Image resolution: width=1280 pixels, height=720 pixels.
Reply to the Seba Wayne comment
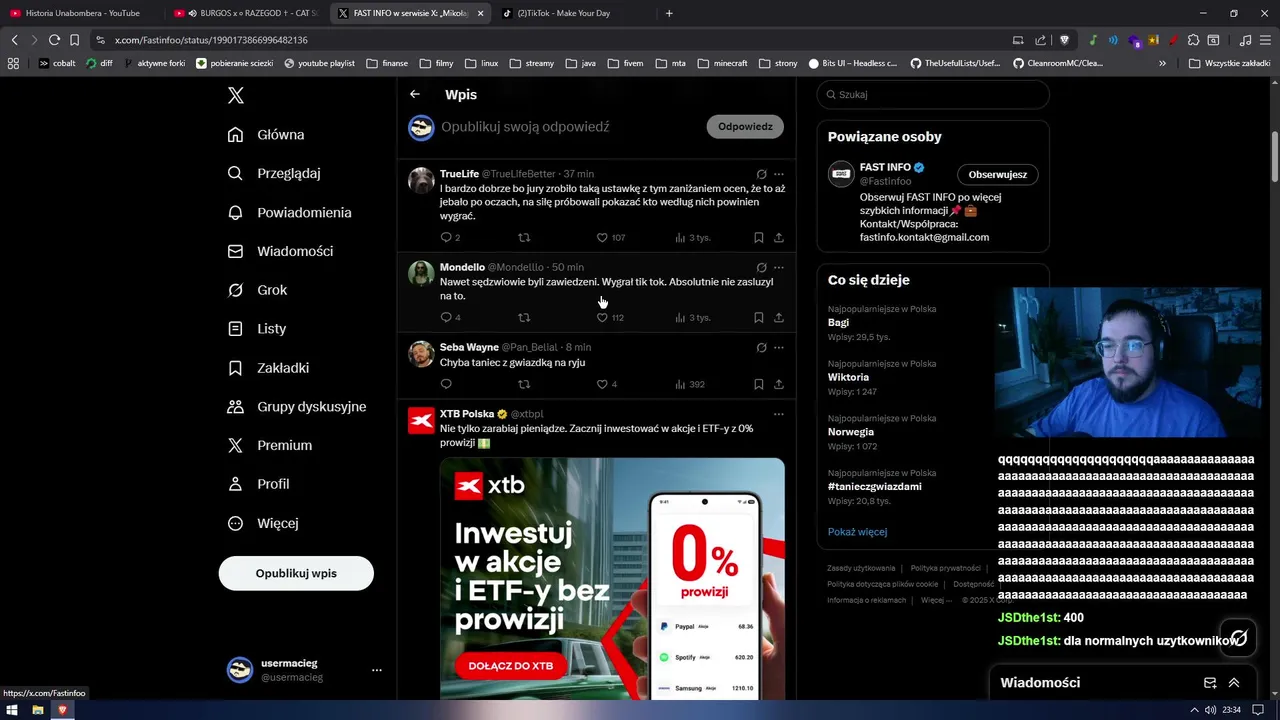coord(446,384)
